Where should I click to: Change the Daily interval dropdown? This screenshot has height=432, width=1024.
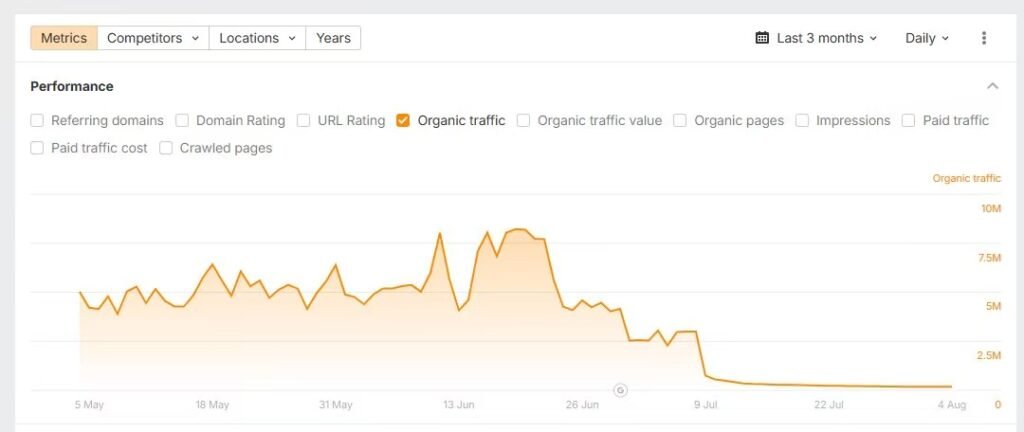click(x=927, y=38)
